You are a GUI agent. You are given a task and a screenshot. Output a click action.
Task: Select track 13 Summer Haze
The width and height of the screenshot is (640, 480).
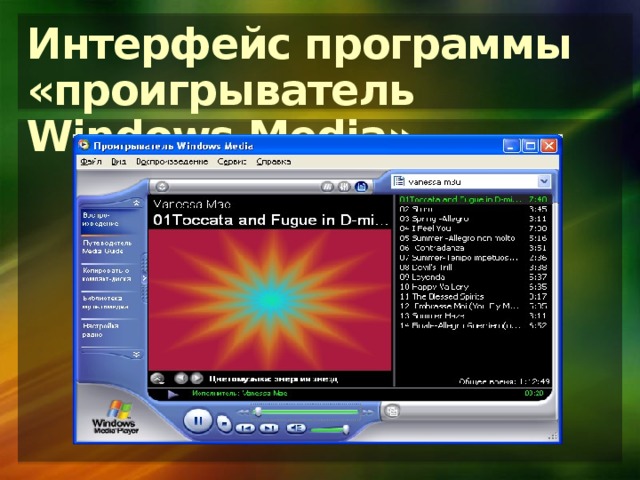coord(473,316)
